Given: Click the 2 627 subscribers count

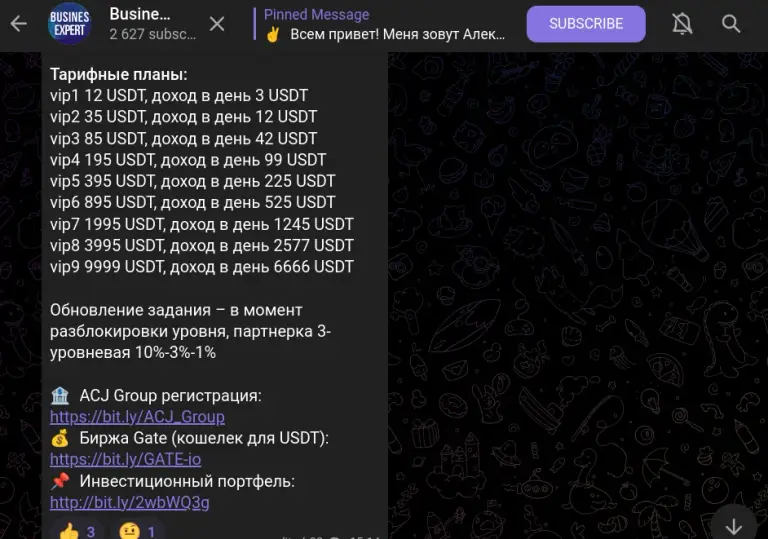Looking at the screenshot, I should pos(152,34).
